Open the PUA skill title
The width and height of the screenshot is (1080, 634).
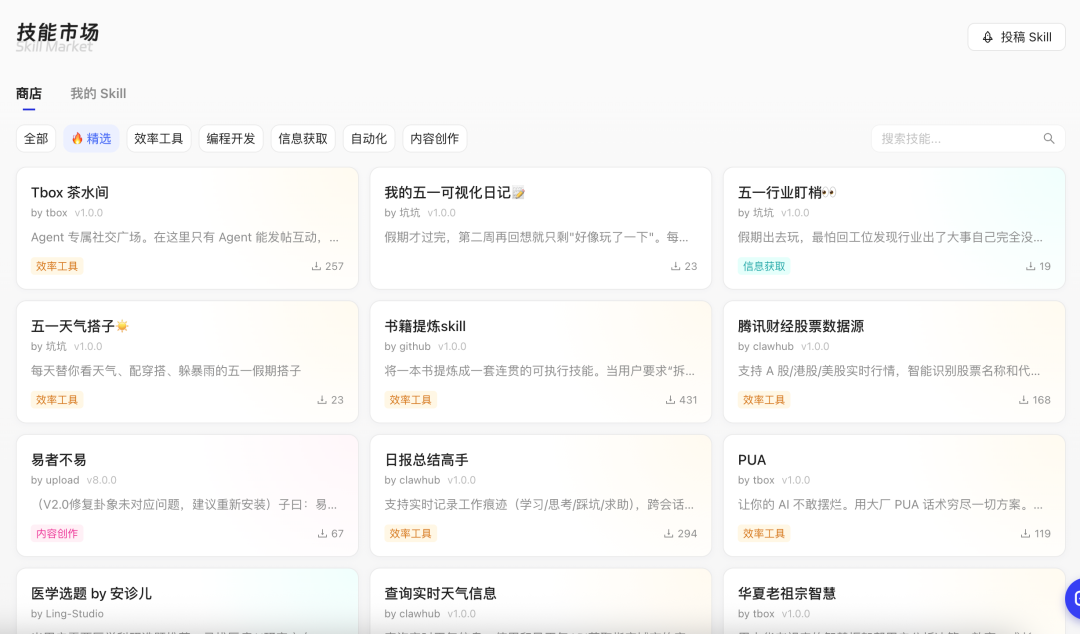click(x=751, y=460)
